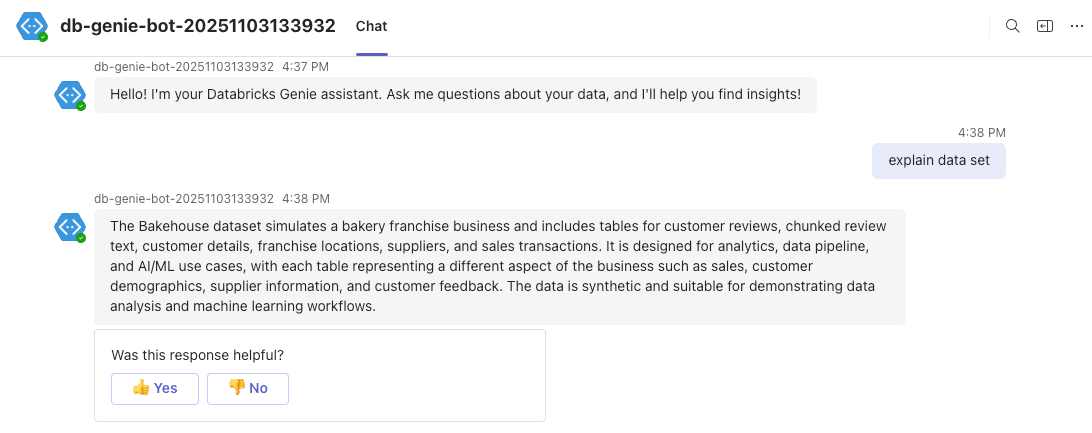
Task: Open the chat search magnifier icon
Action: point(1012,26)
